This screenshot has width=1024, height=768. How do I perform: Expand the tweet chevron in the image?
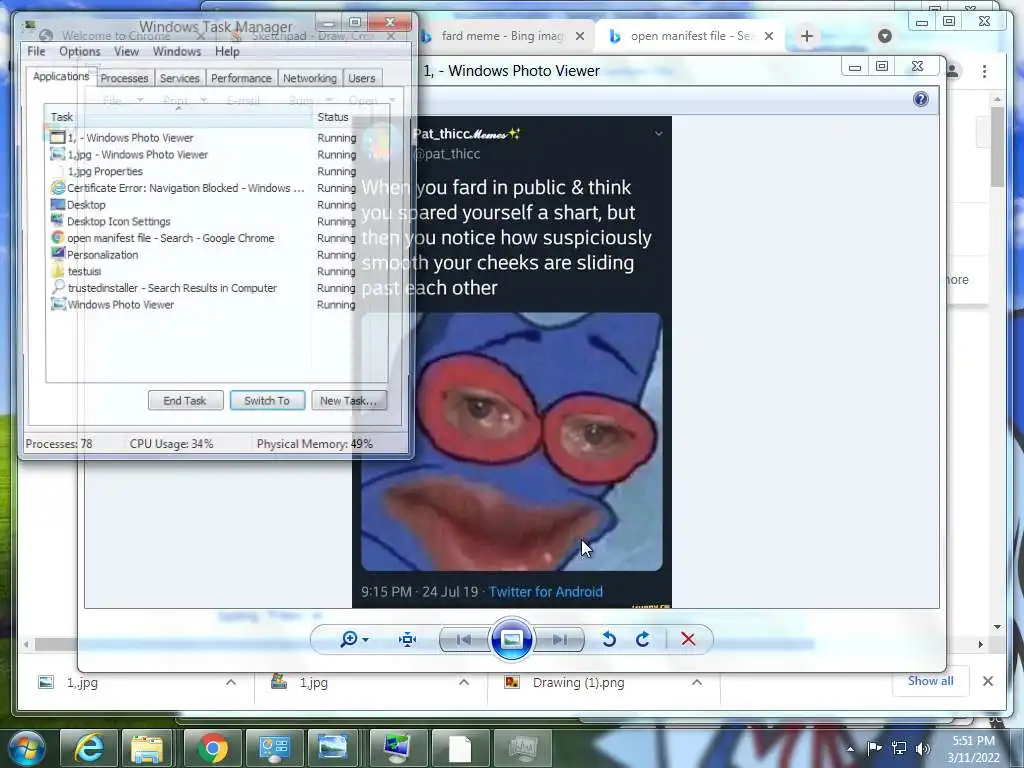[x=658, y=134]
